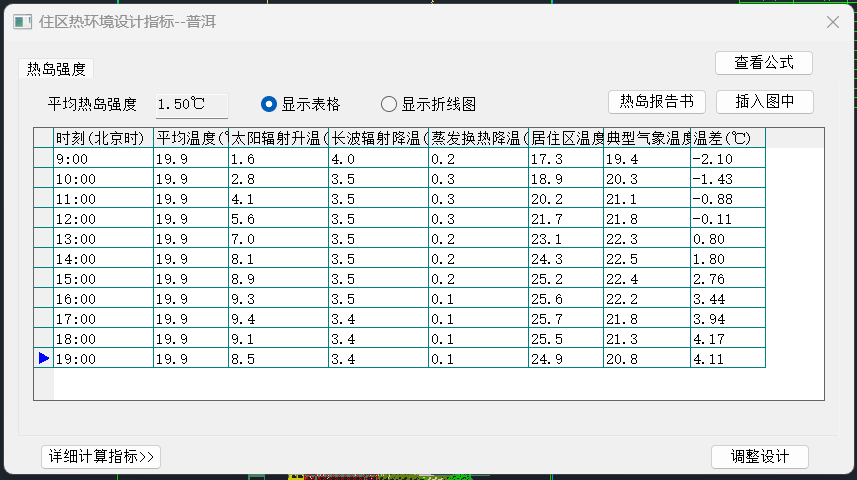857x480 pixels.
Task: Open the 热岛报告书 report
Action: point(656,101)
